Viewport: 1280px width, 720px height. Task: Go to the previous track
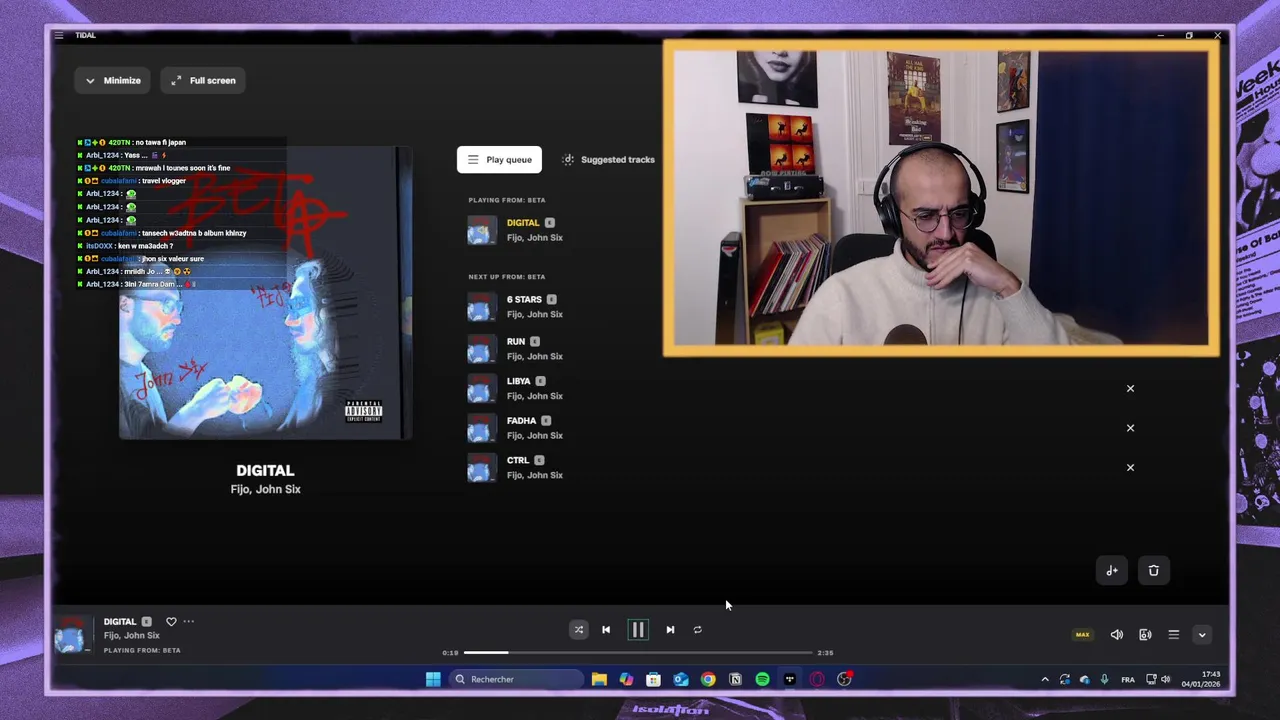606,630
